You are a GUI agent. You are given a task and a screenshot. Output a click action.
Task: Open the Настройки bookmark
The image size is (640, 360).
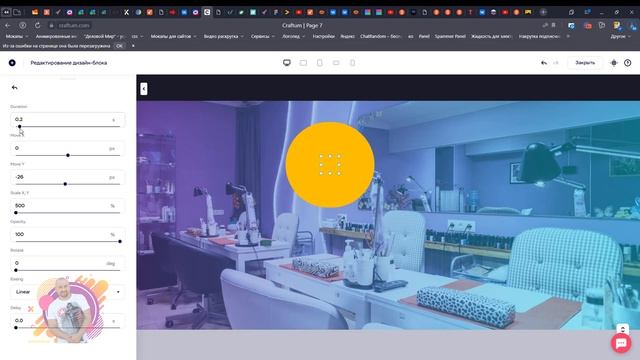[x=323, y=36]
